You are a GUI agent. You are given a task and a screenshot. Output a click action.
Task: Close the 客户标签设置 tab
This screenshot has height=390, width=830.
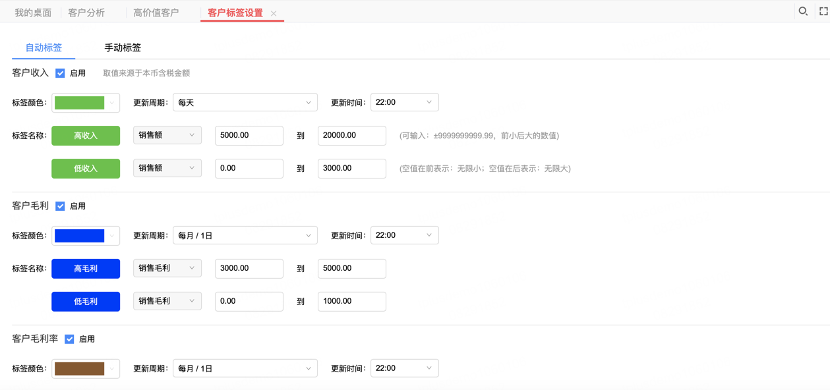273,14
